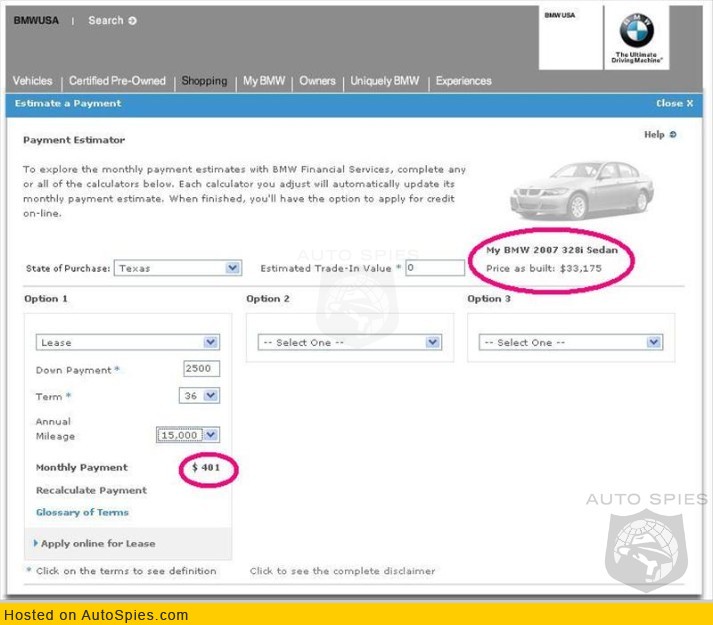The width and height of the screenshot is (713, 625).
Task: Click the Option 2 heading
Action: (x=268, y=299)
